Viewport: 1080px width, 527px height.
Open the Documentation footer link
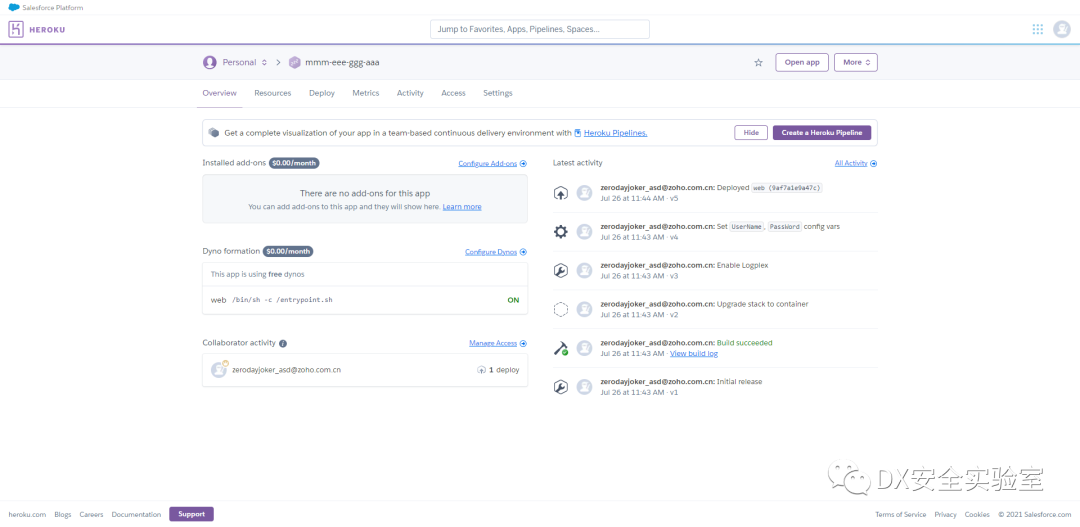point(136,515)
